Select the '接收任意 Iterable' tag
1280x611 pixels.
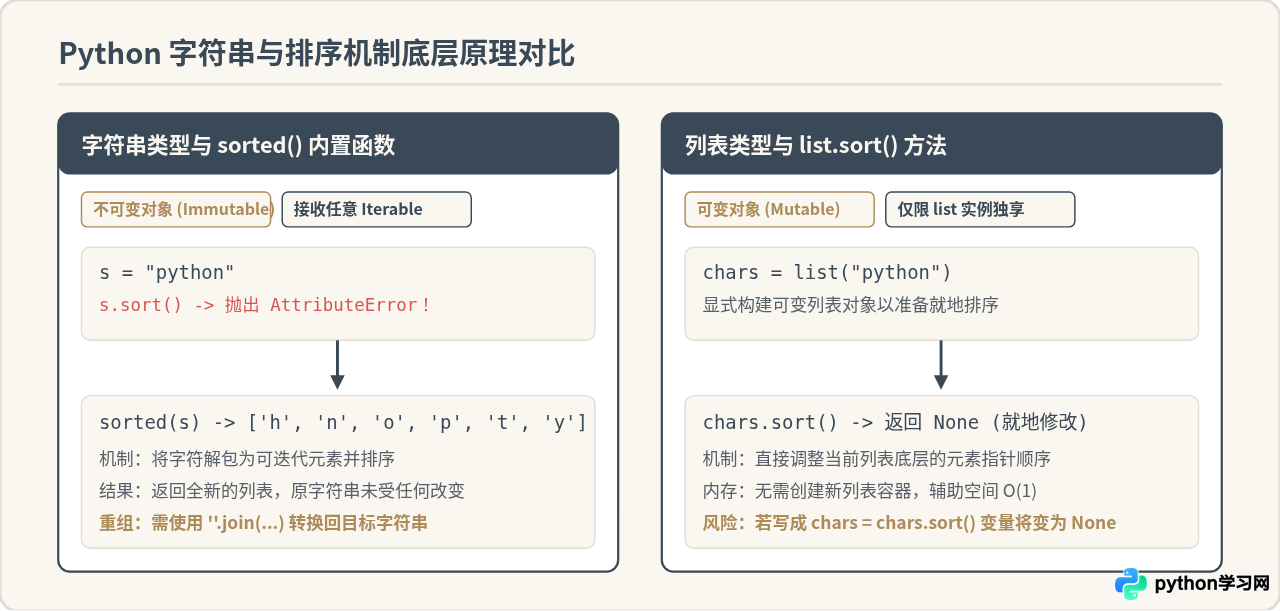point(377,209)
